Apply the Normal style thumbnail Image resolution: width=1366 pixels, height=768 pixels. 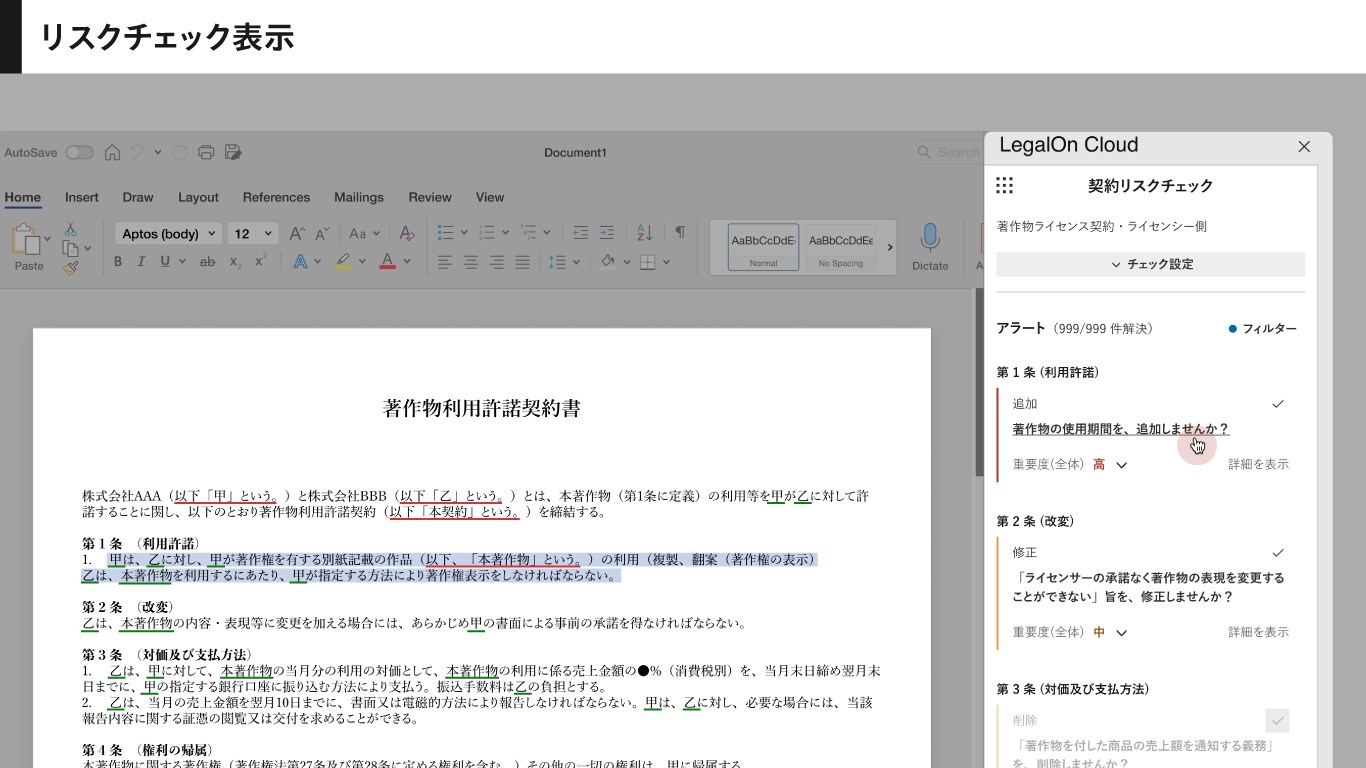[764, 247]
